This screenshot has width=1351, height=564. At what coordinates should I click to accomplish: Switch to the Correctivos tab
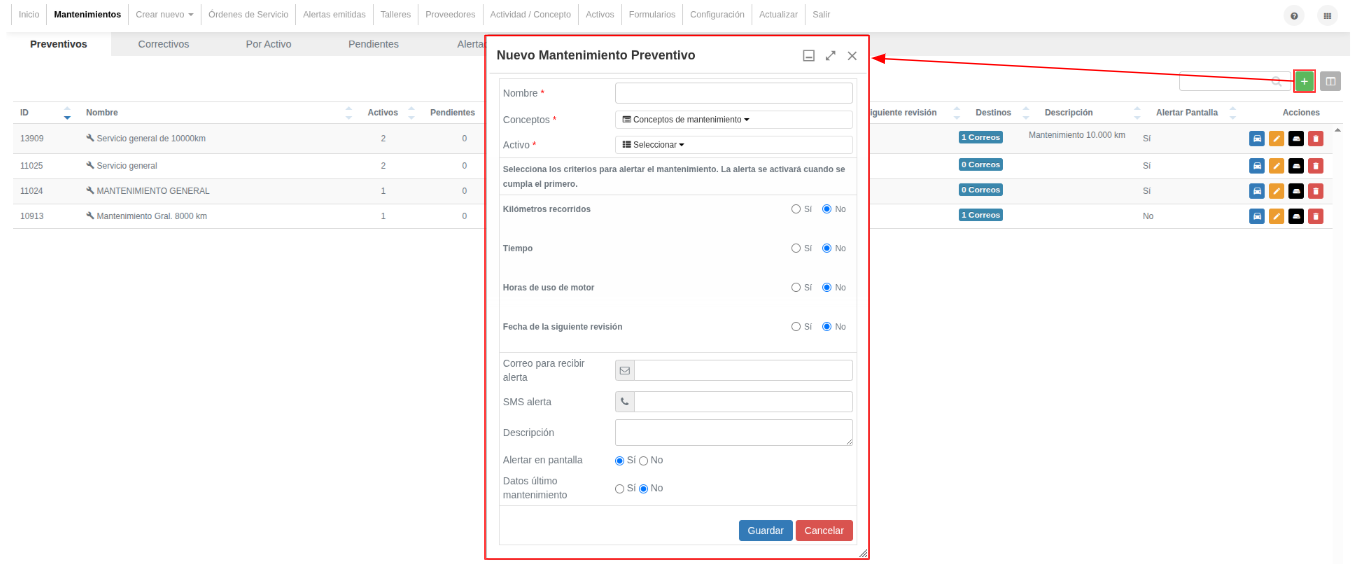(x=163, y=44)
